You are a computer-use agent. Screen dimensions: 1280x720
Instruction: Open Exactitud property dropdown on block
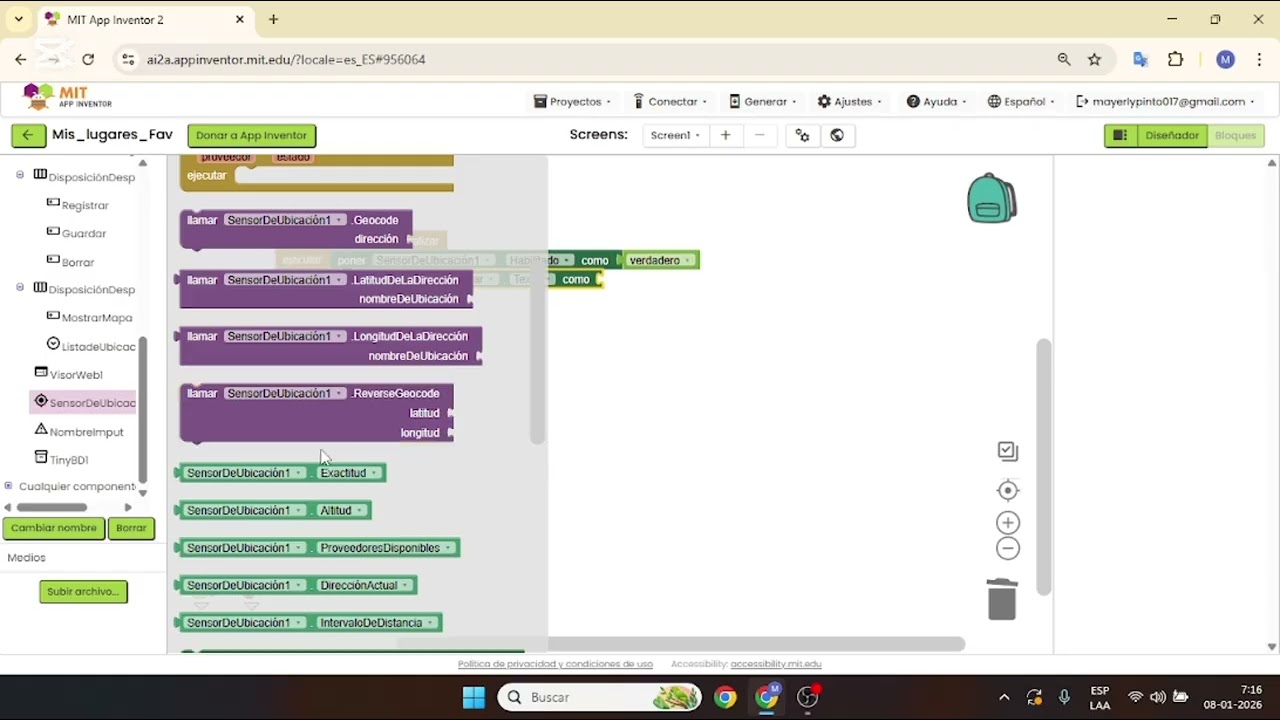coord(375,473)
